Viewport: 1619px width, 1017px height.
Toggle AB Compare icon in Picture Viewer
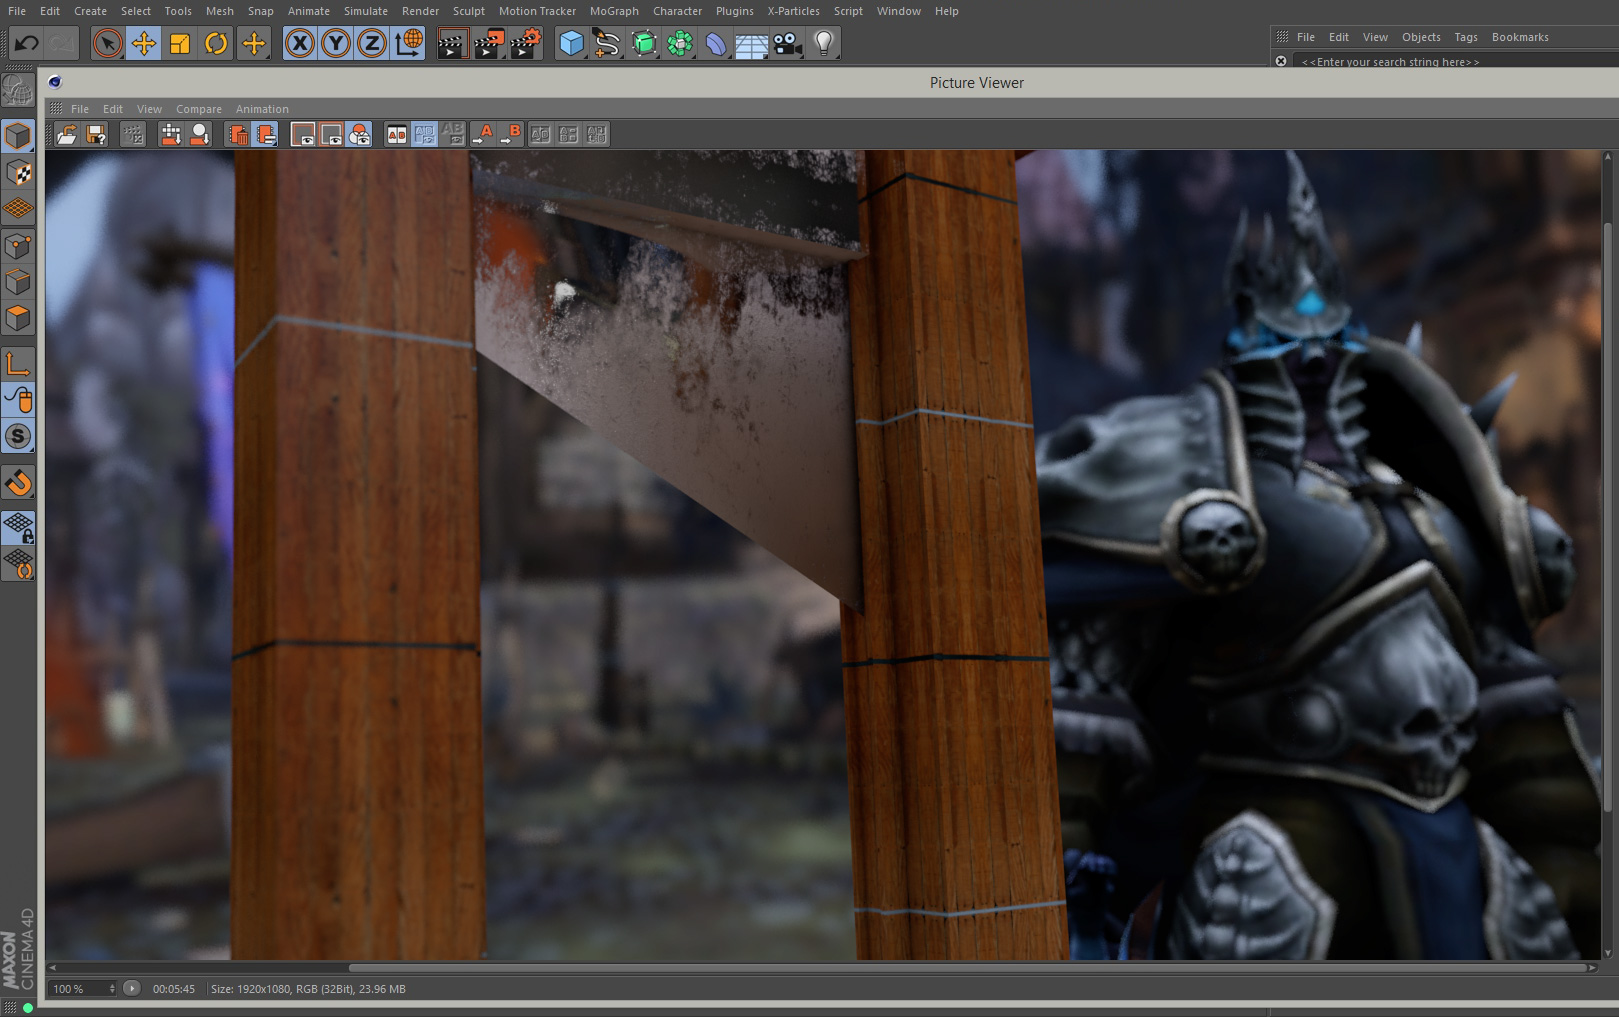(x=397, y=134)
